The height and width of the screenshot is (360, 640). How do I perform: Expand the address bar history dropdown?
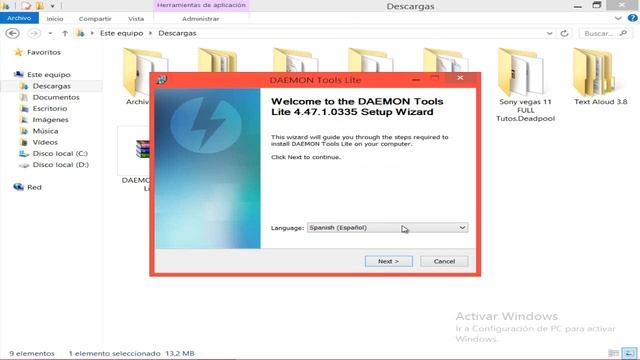[x=549, y=33]
